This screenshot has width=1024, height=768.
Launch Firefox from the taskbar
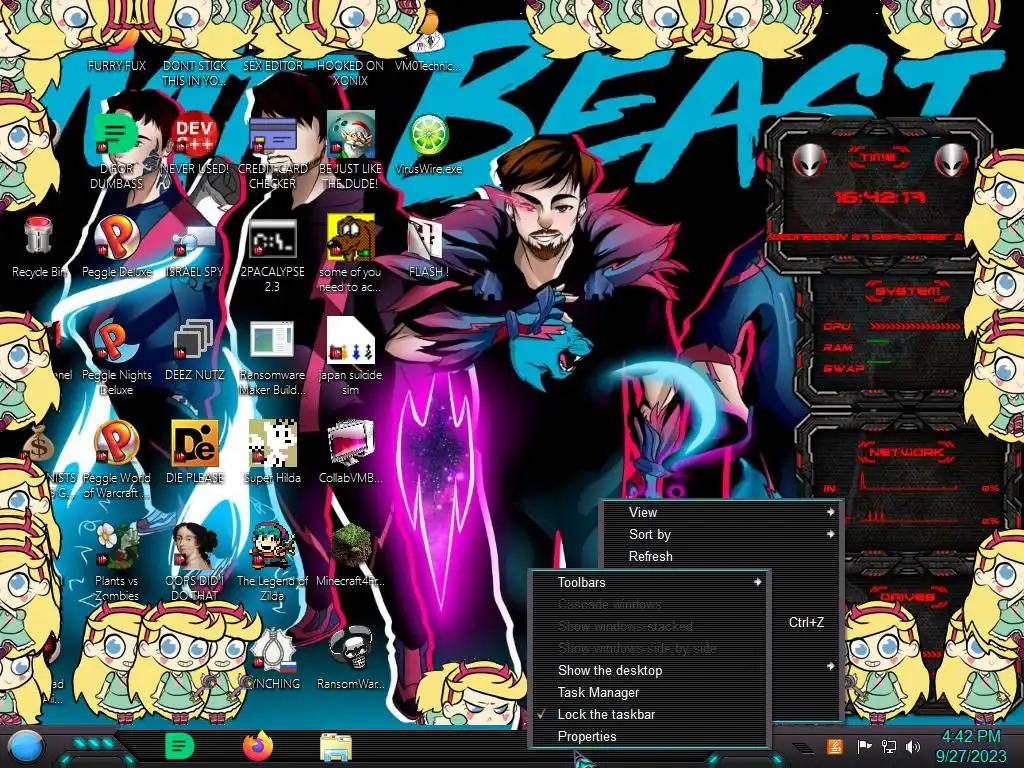[x=258, y=746]
